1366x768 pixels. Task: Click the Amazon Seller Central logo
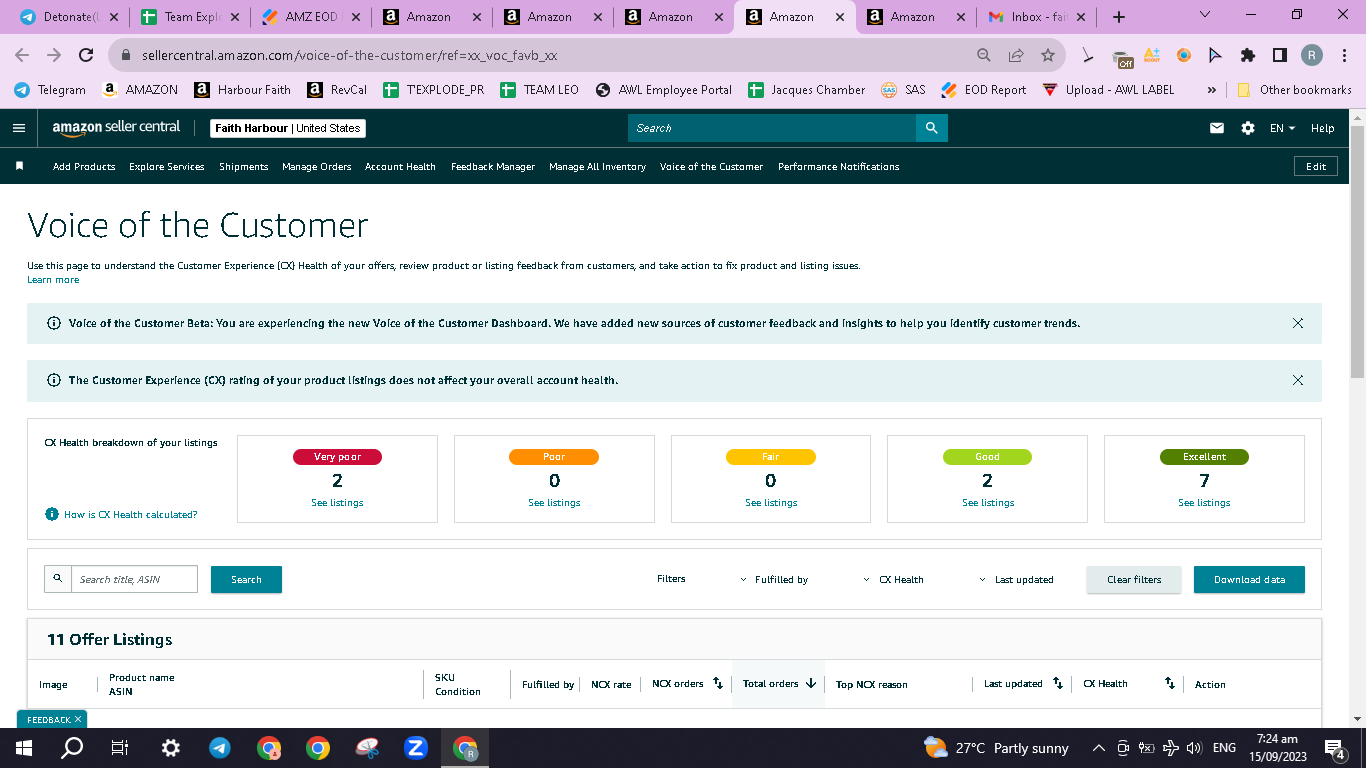pos(116,128)
